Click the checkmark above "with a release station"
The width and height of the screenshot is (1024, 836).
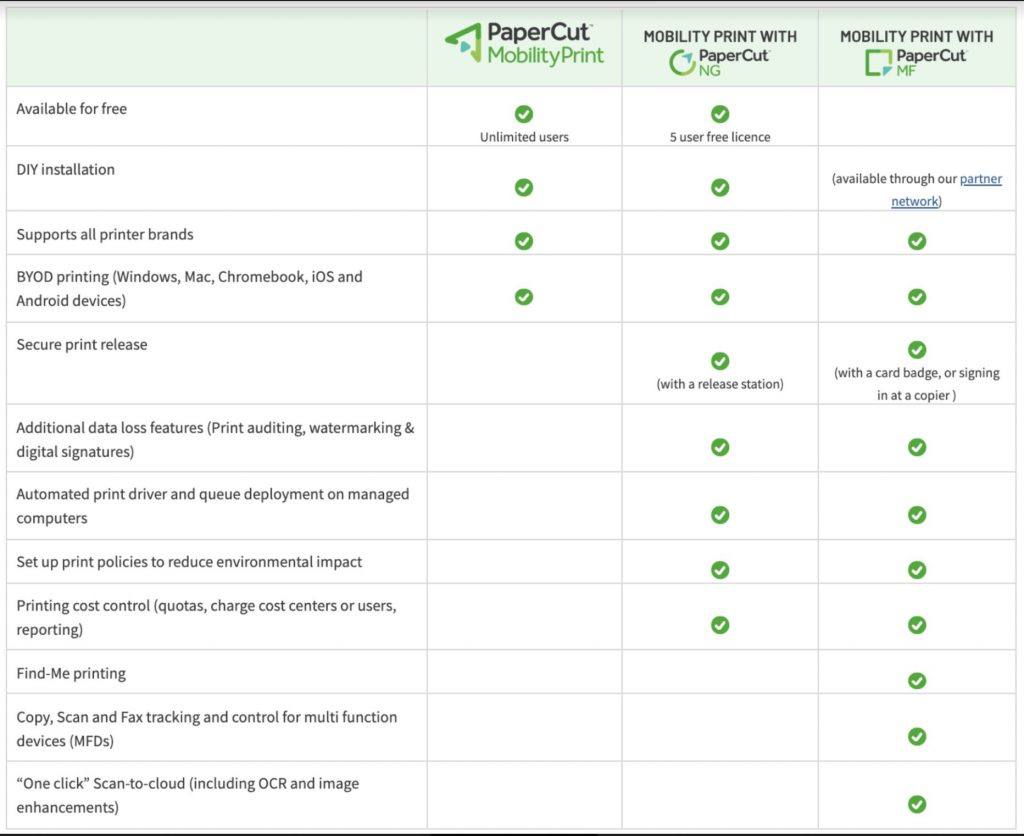(720, 361)
